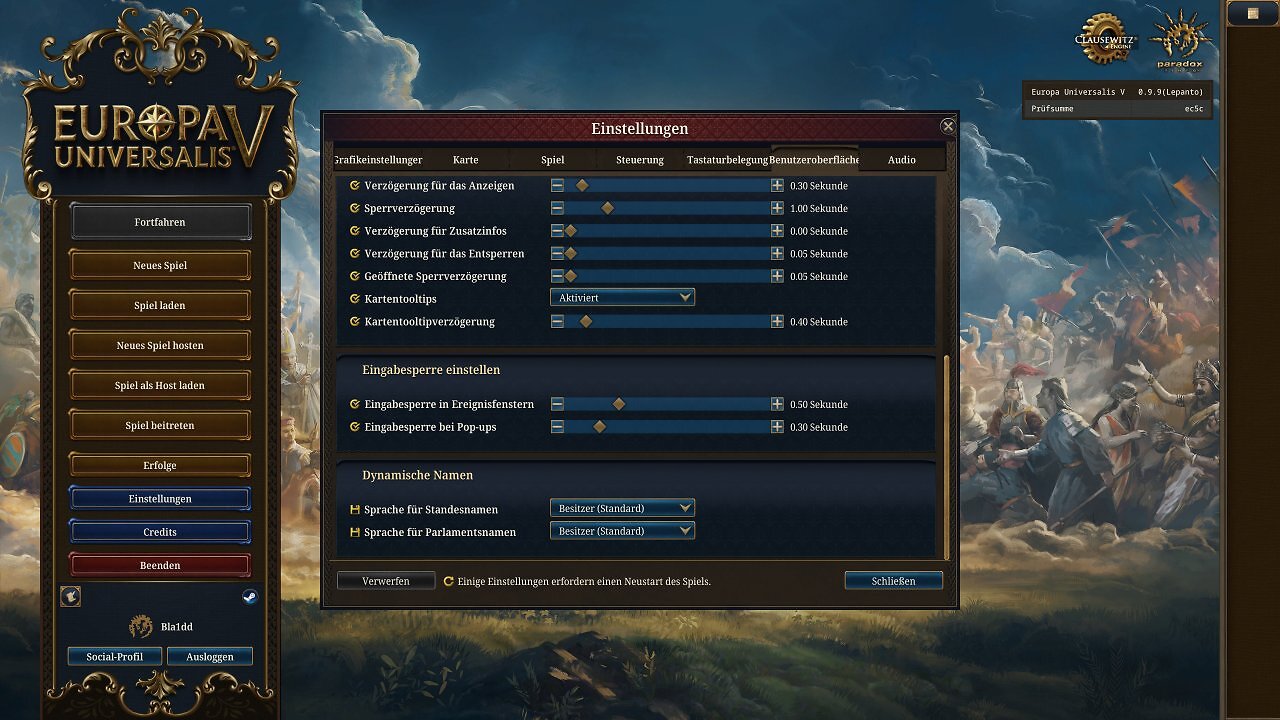Click the Verwerfen button
Screen dimensions: 1280x720
(x=386, y=581)
